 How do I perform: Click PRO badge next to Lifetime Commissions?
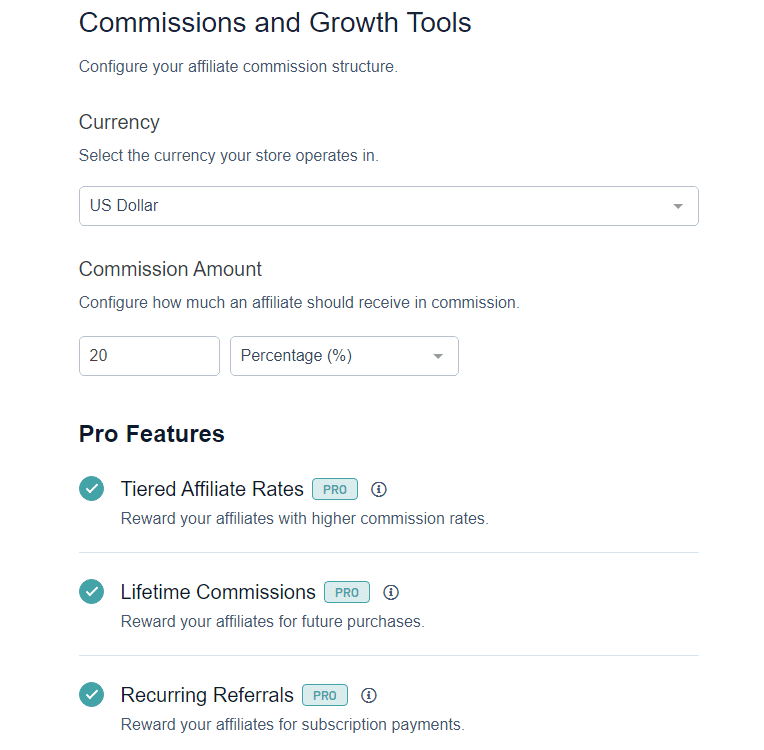pyautogui.click(x=347, y=593)
